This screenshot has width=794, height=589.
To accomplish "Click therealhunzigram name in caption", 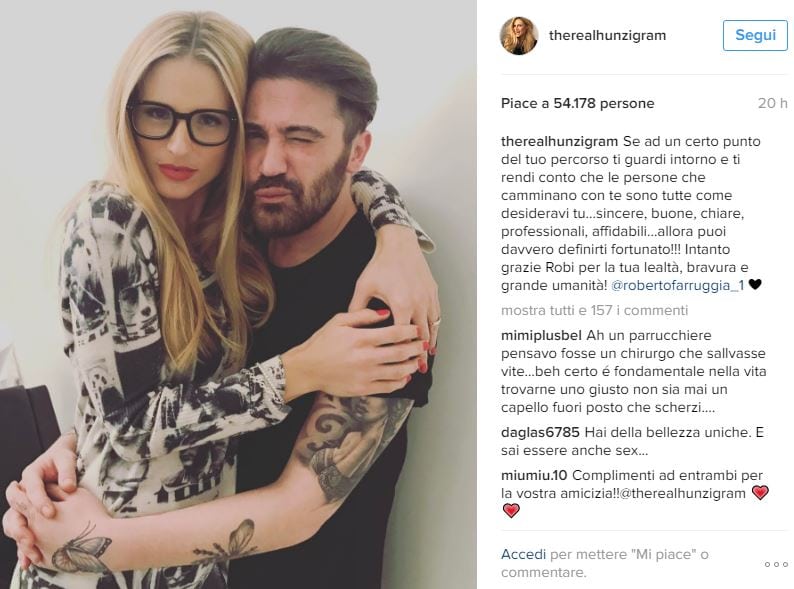I will coord(560,141).
